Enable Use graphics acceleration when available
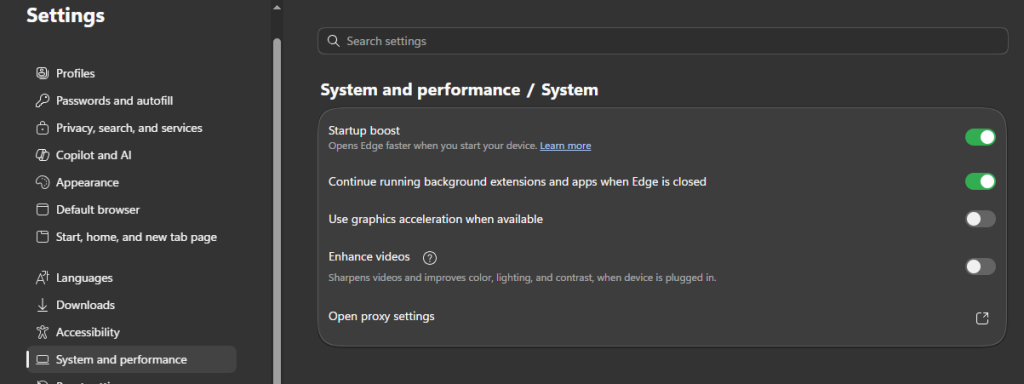 (x=980, y=219)
